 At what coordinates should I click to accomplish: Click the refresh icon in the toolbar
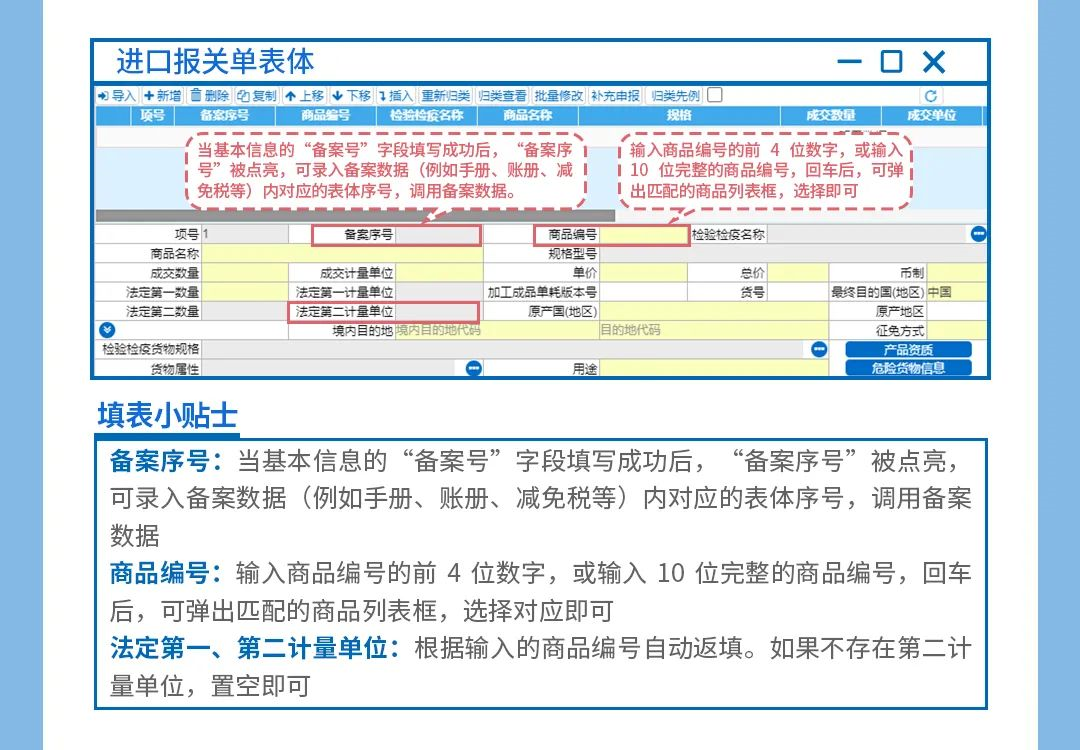(x=931, y=96)
